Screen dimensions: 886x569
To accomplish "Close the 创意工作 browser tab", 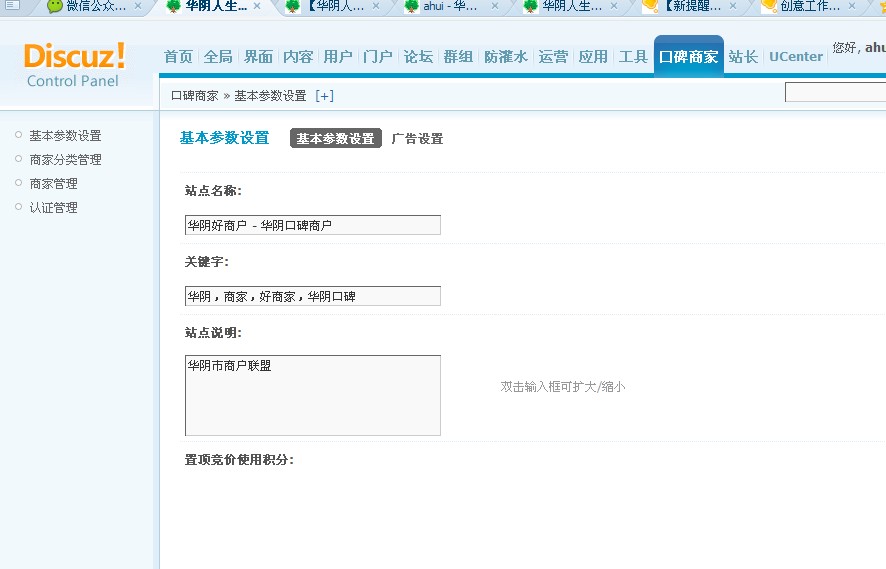I will click(852, 6).
